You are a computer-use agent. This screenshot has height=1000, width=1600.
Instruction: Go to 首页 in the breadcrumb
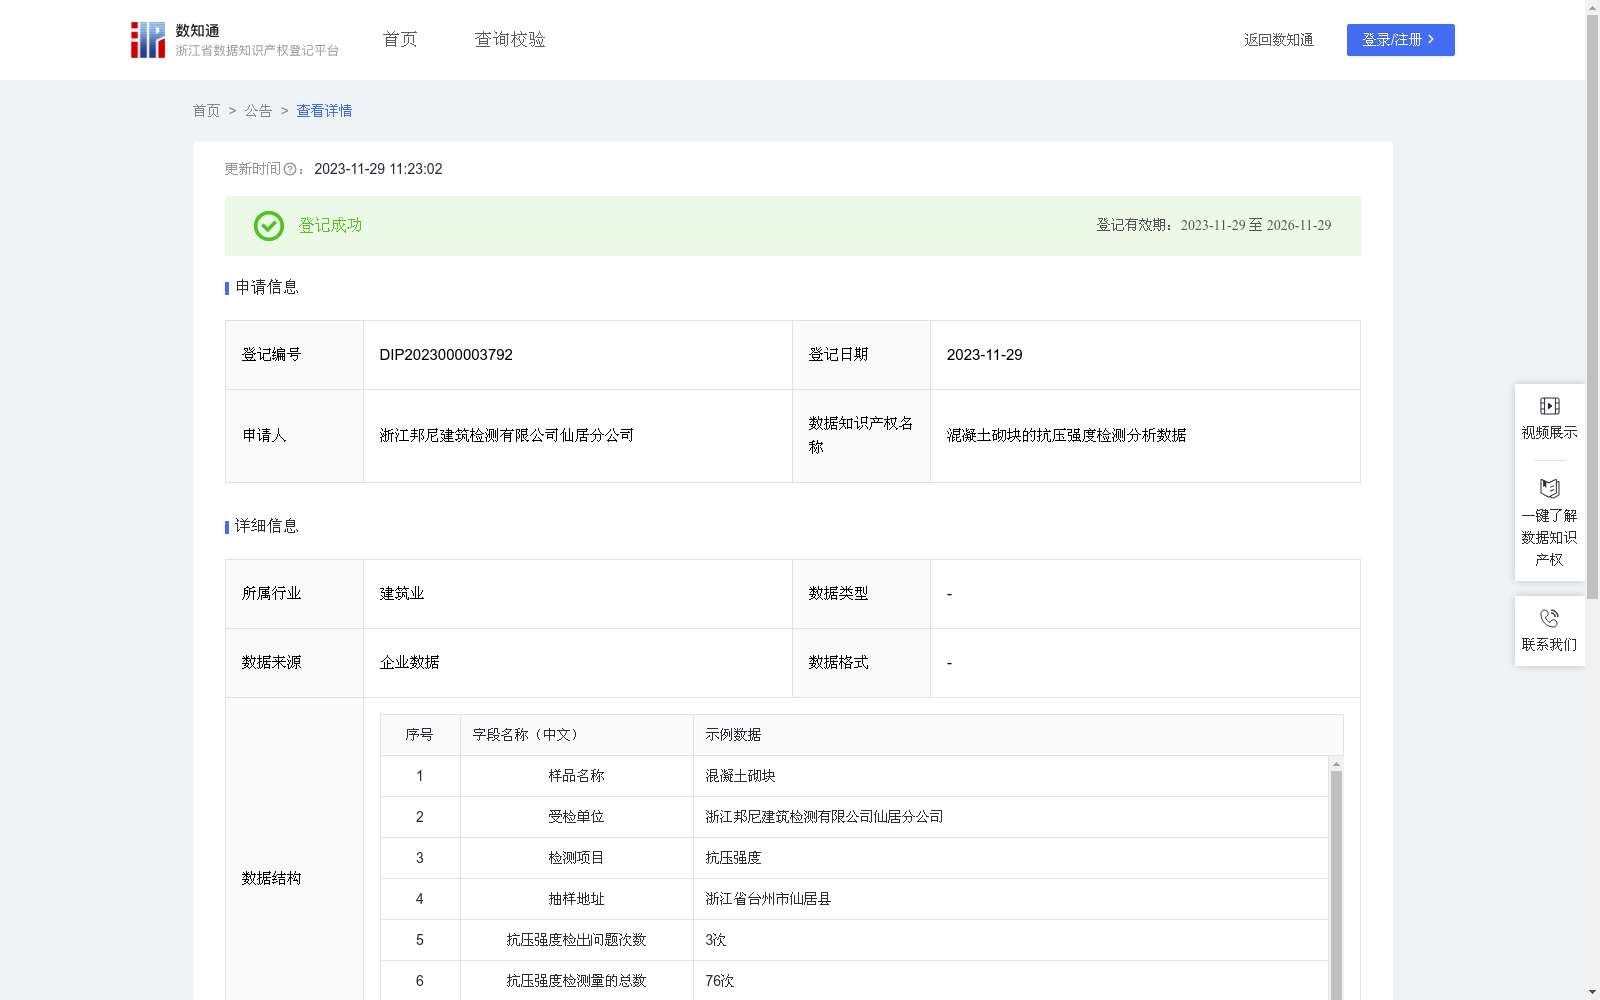[206, 111]
